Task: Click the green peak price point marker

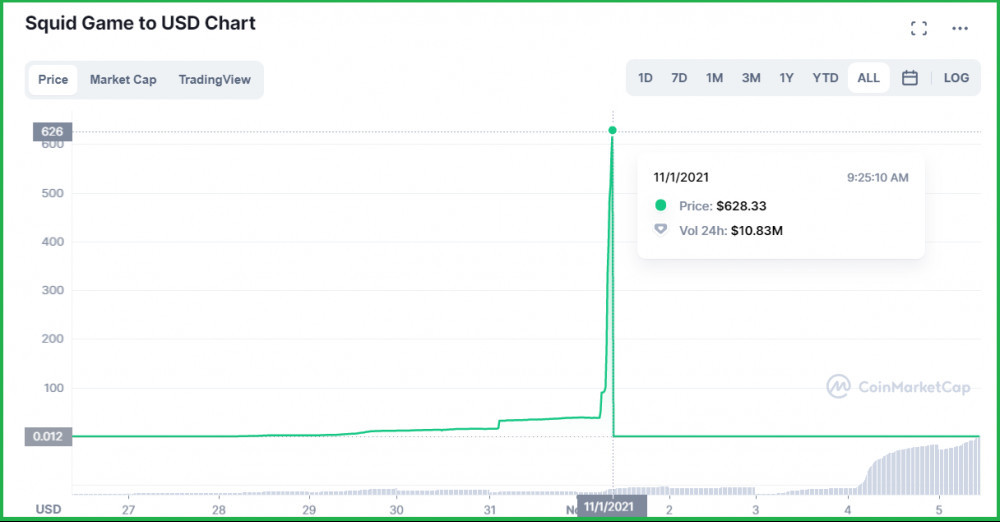Action: [x=612, y=130]
